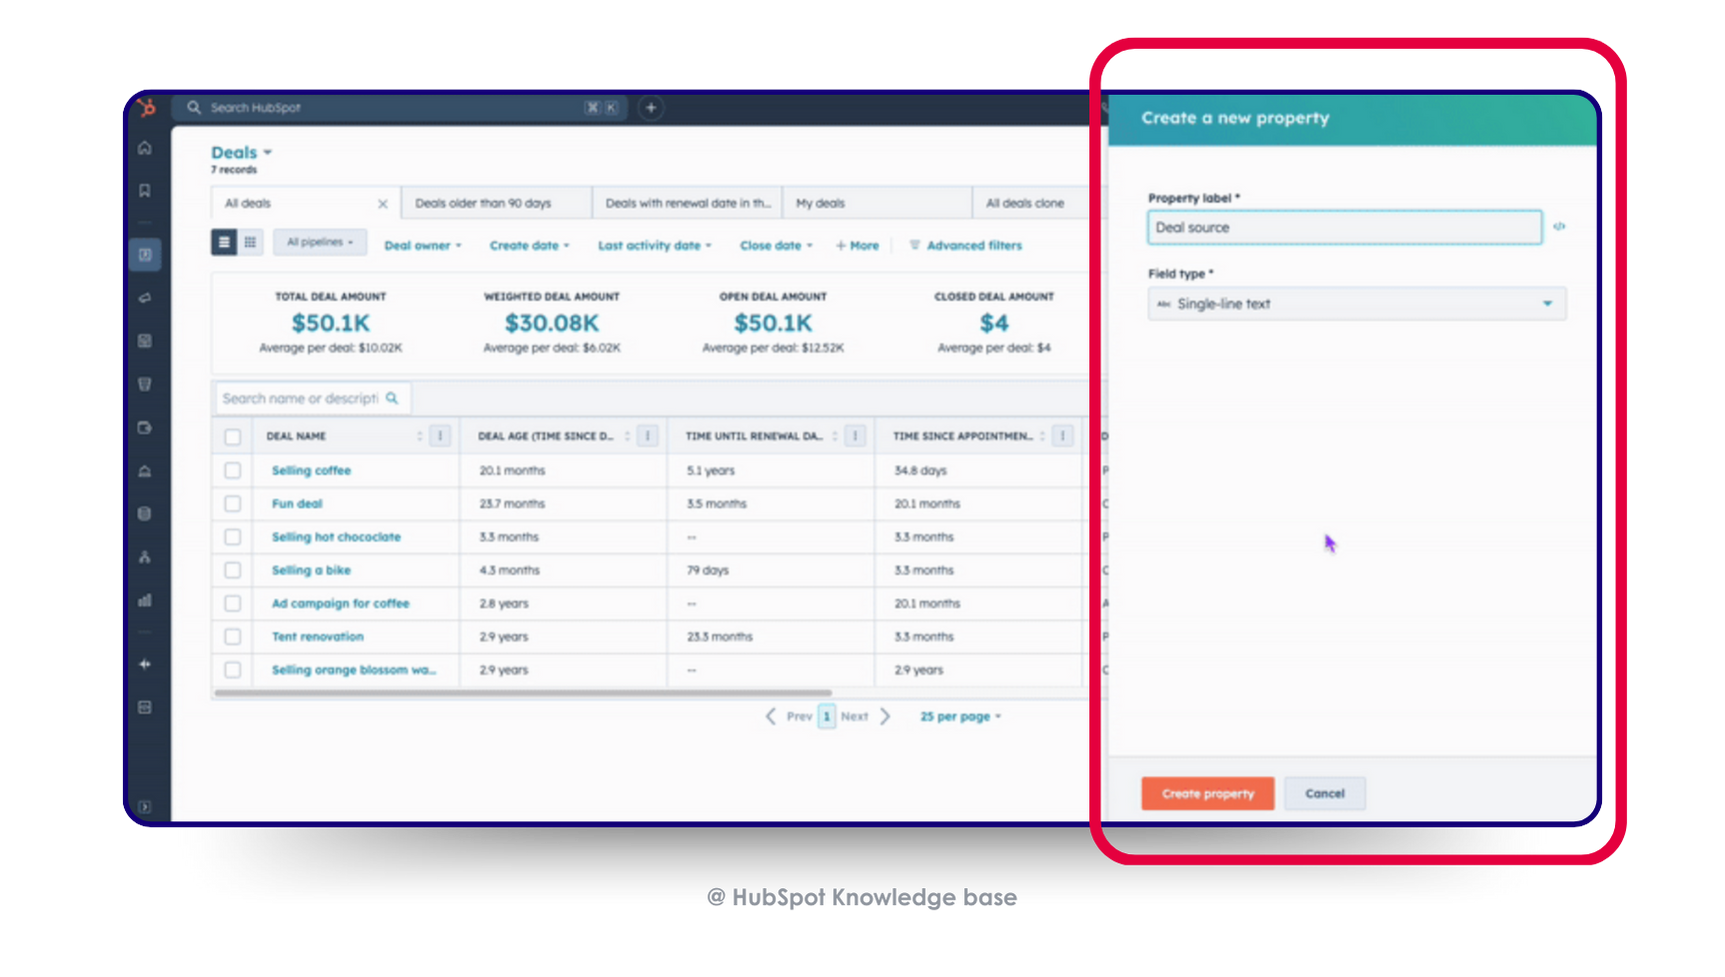Open the Create date filter dropdown
The image size is (1725, 977).
[x=529, y=246]
